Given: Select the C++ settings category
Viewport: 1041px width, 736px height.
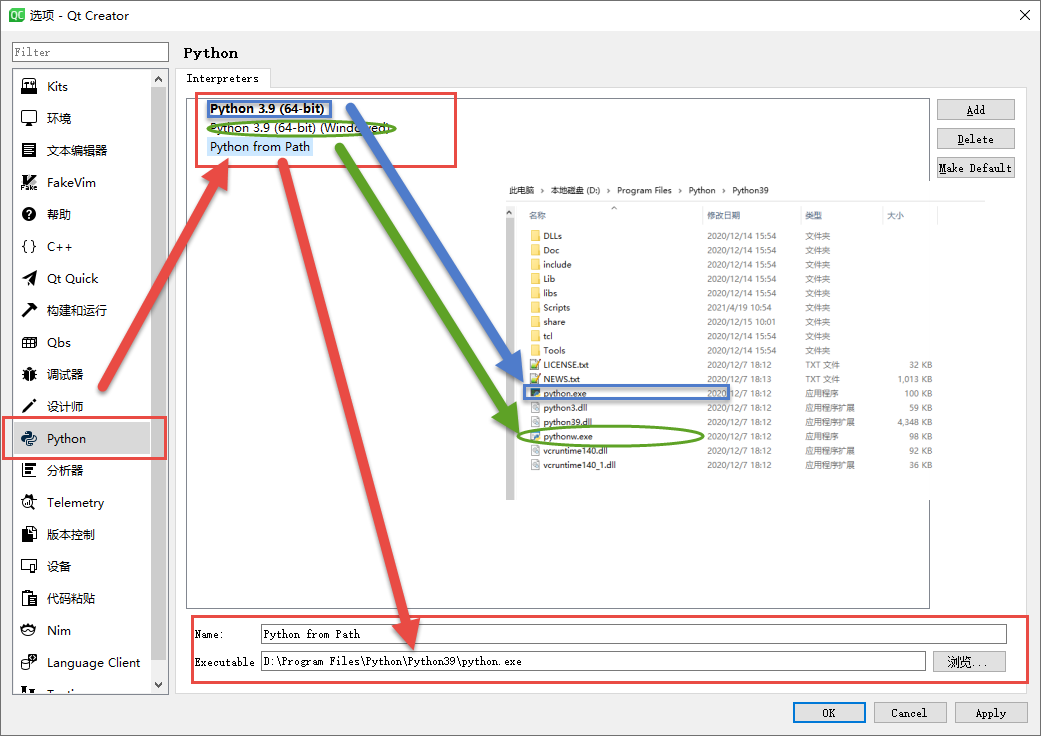Looking at the screenshot, I should [x=83, y=247].
